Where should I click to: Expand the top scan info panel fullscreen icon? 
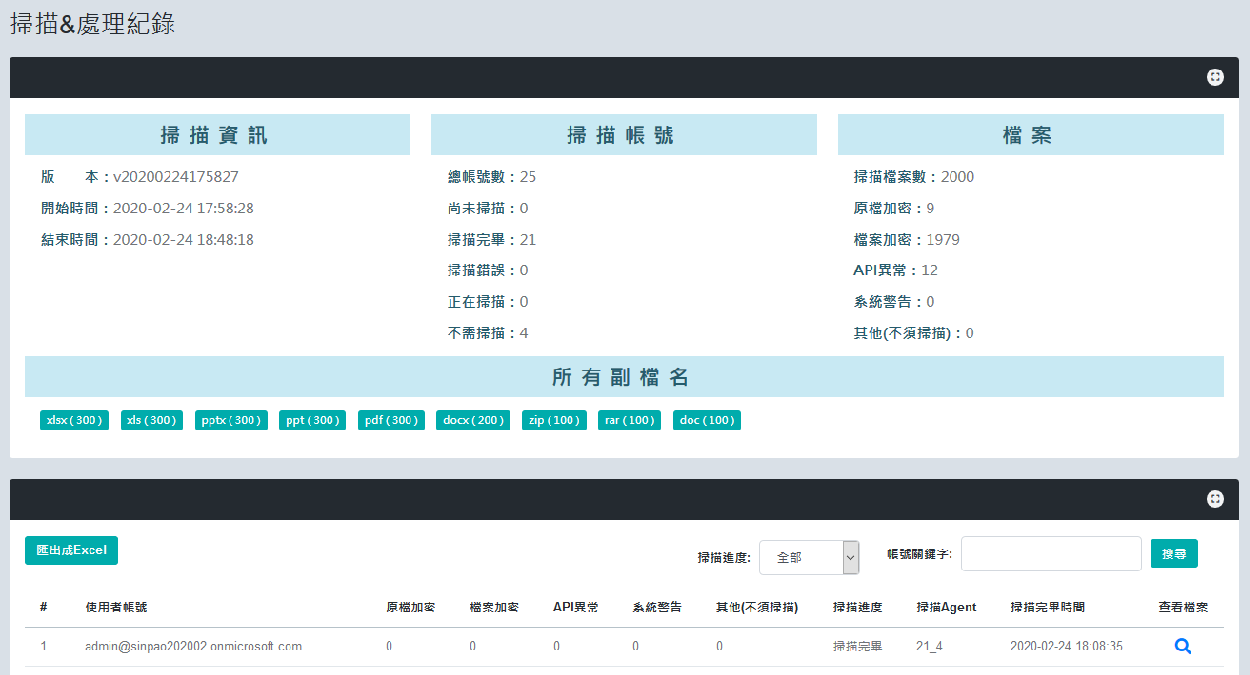[1215, 77]
